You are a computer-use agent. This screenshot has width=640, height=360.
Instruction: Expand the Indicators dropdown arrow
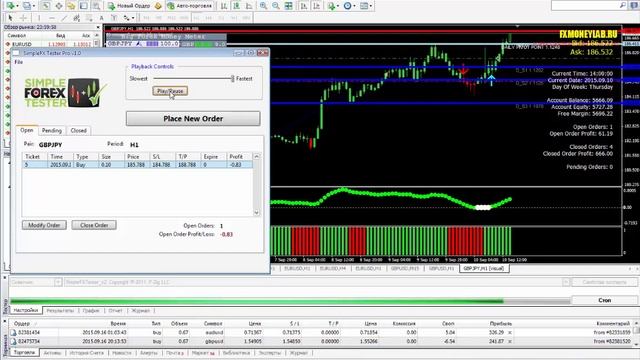point(338,6)
